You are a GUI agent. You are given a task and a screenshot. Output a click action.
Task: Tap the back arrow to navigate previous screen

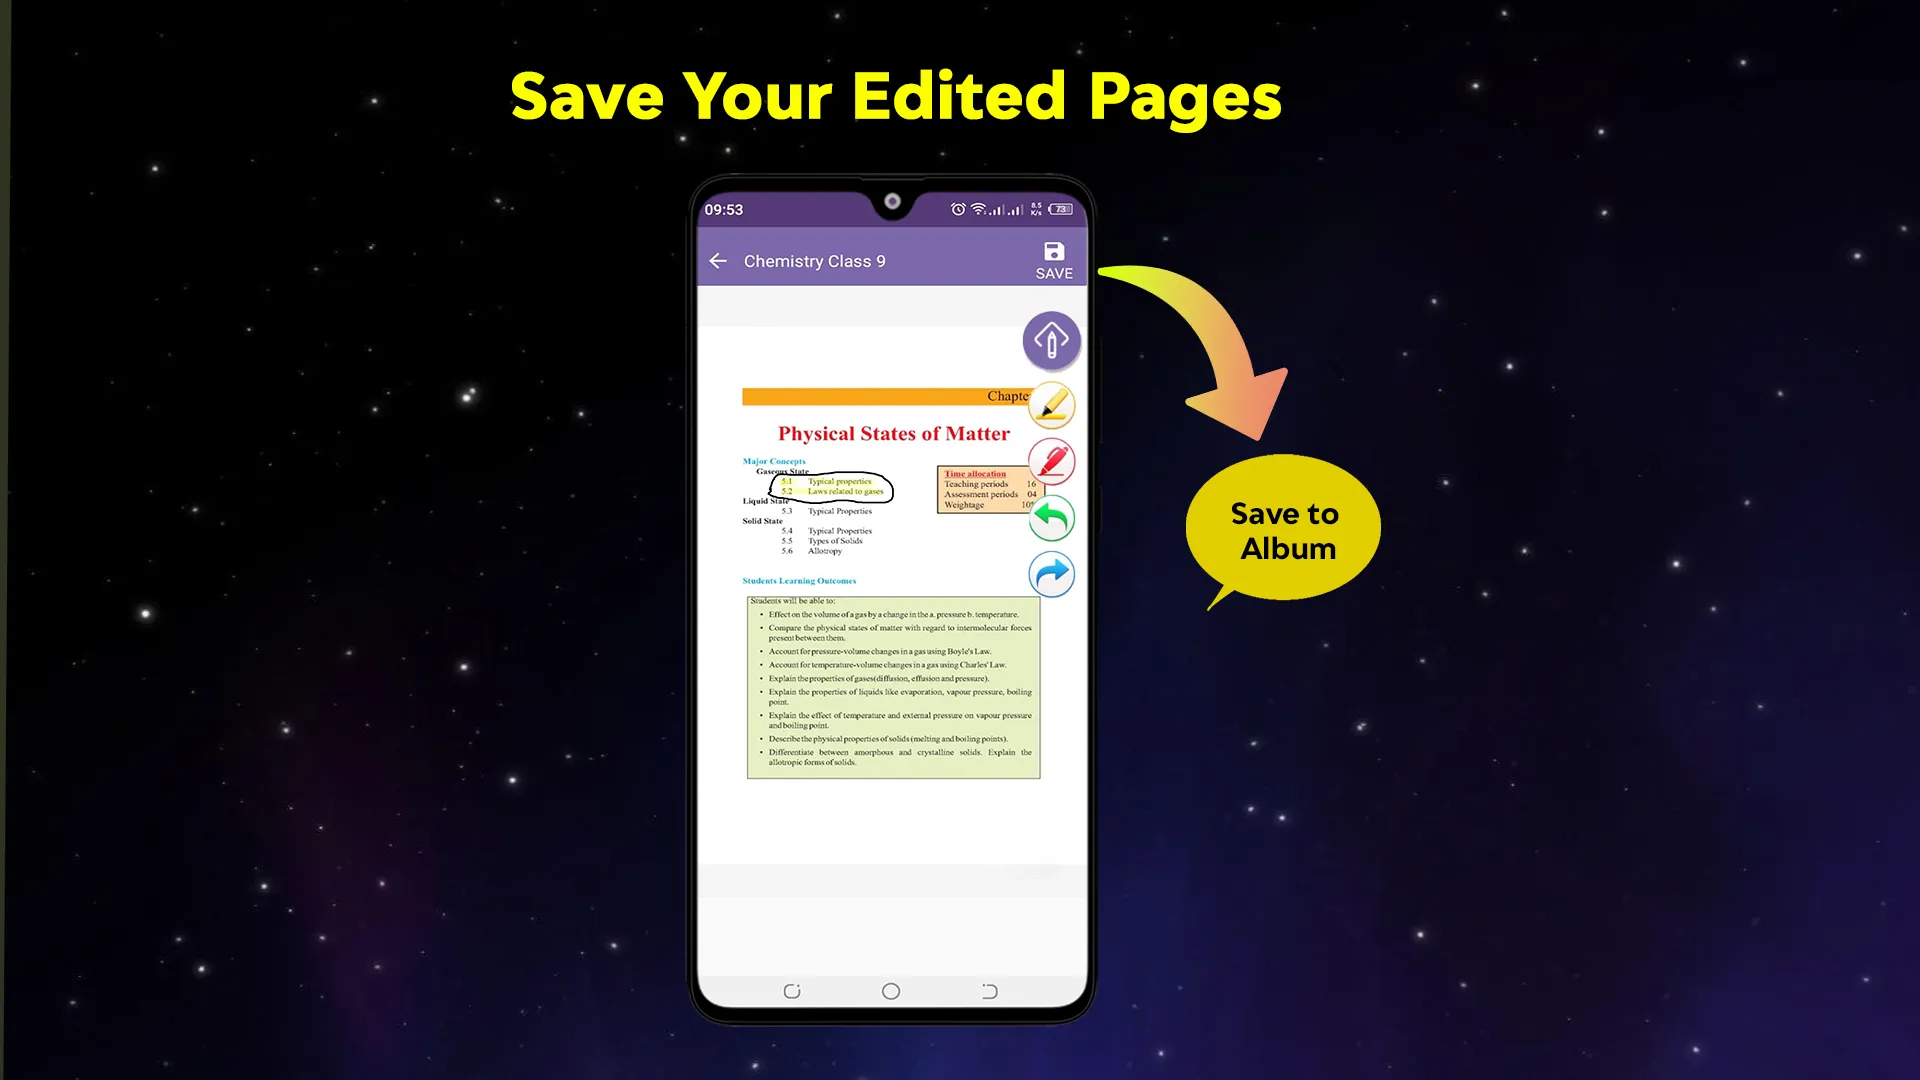(719, 260)
